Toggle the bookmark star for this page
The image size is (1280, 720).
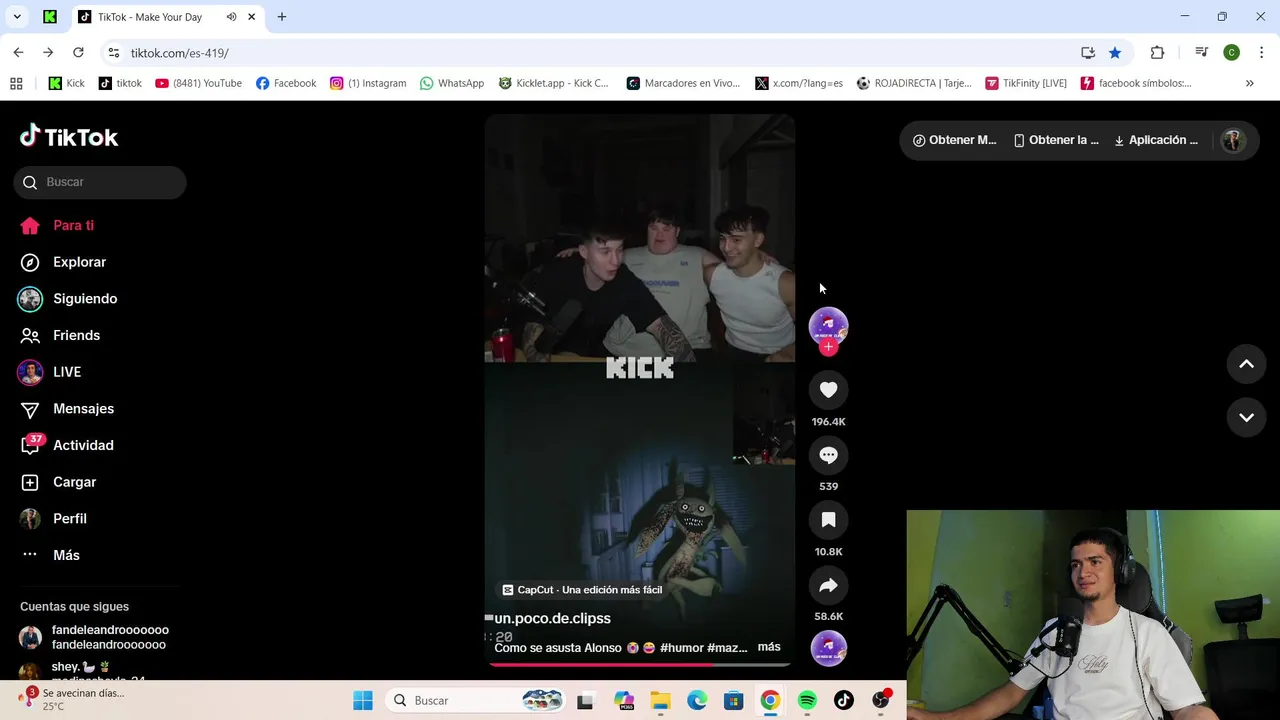pos(1115,53)
